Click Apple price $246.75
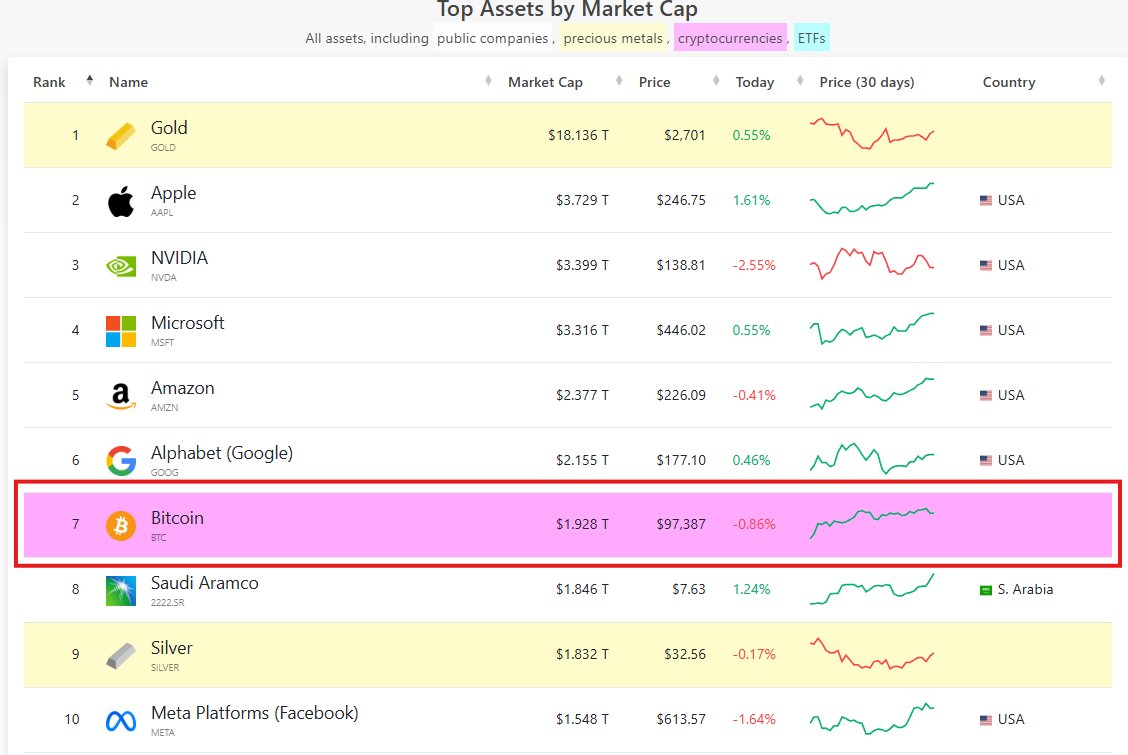1128x755 pixels. [681, 200]
